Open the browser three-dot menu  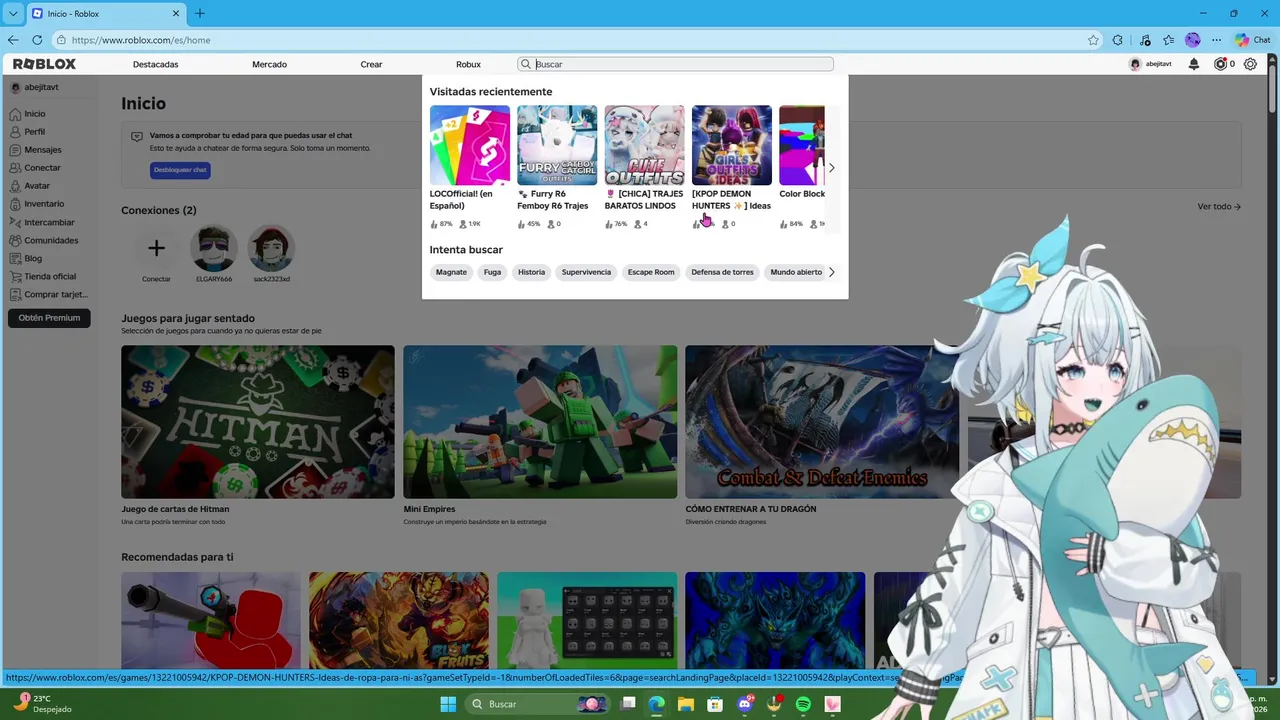click(x=1216, y=40)
